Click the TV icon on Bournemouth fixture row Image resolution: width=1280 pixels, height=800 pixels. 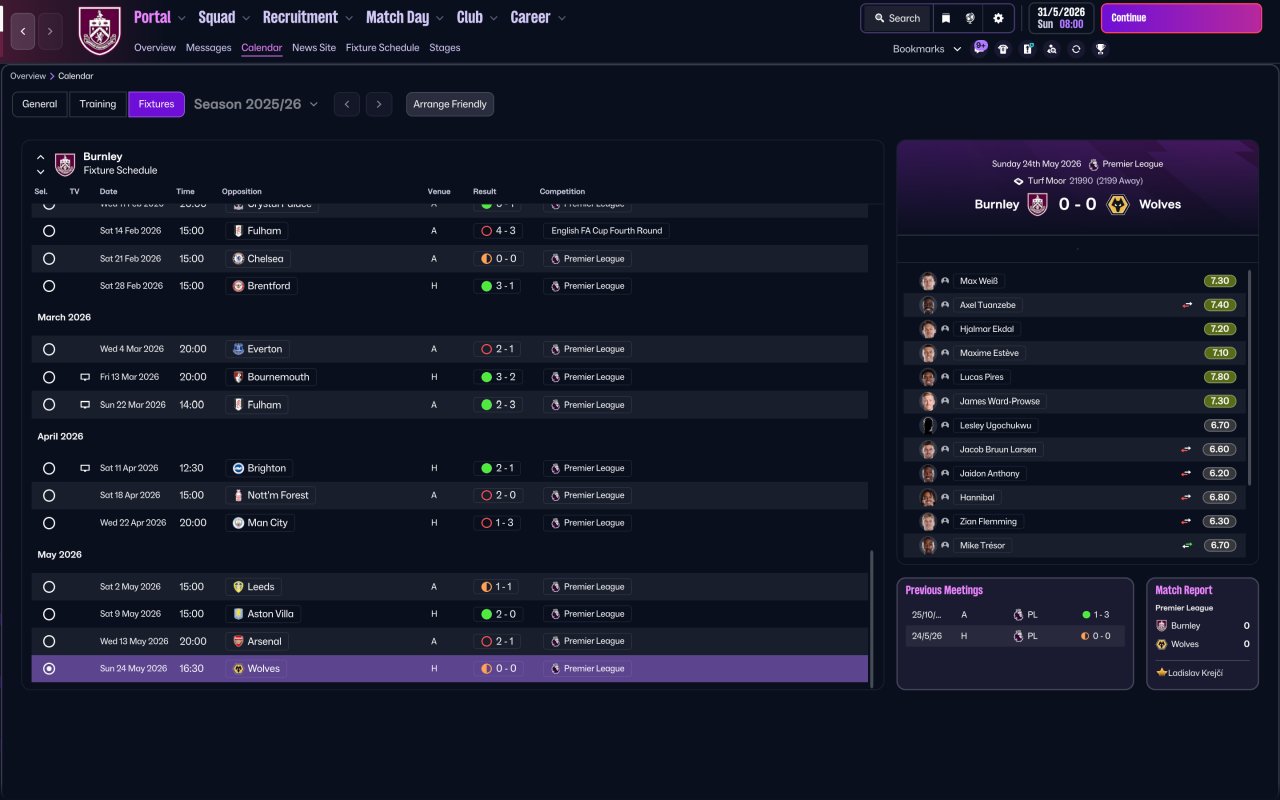point(85,377)
